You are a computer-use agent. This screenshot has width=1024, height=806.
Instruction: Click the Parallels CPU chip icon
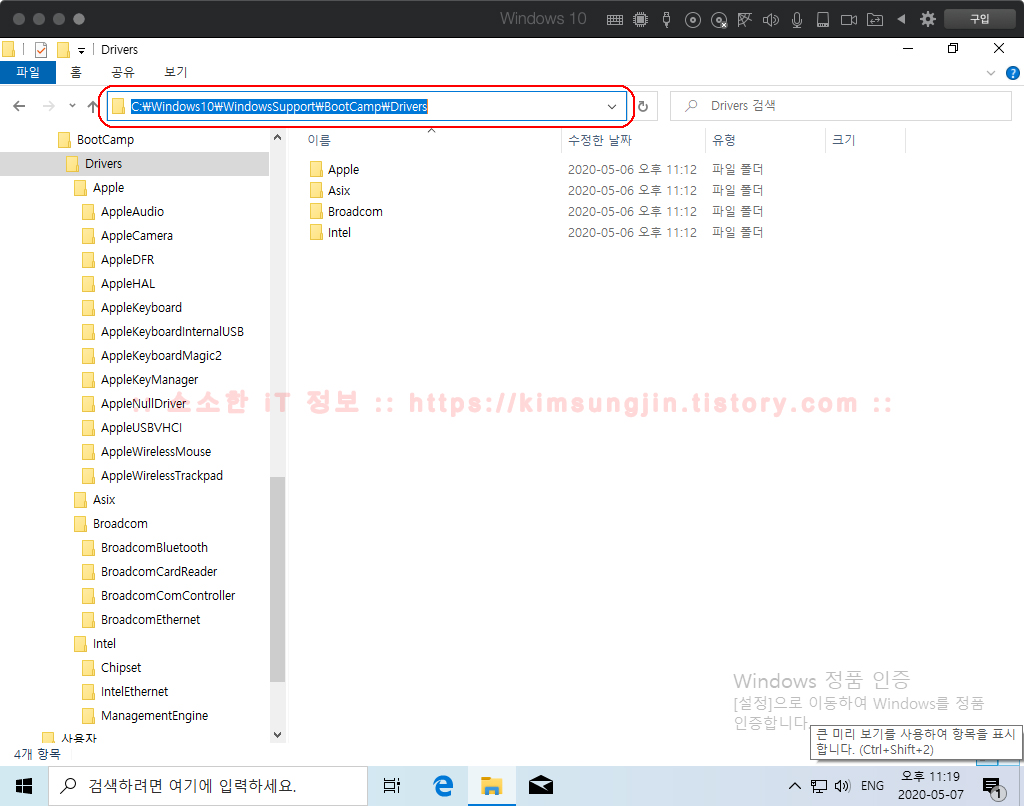(641, 20)
